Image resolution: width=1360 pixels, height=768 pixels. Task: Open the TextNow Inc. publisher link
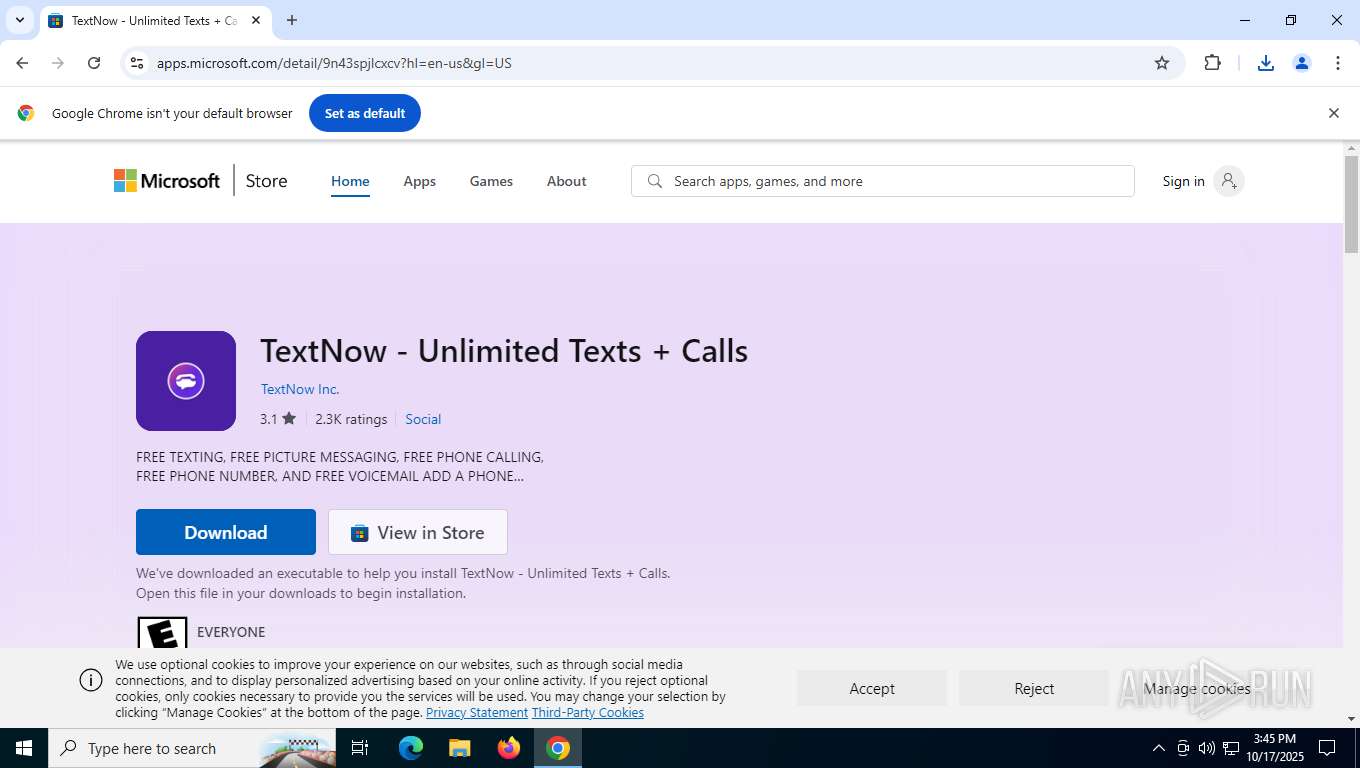click(300, 389)
